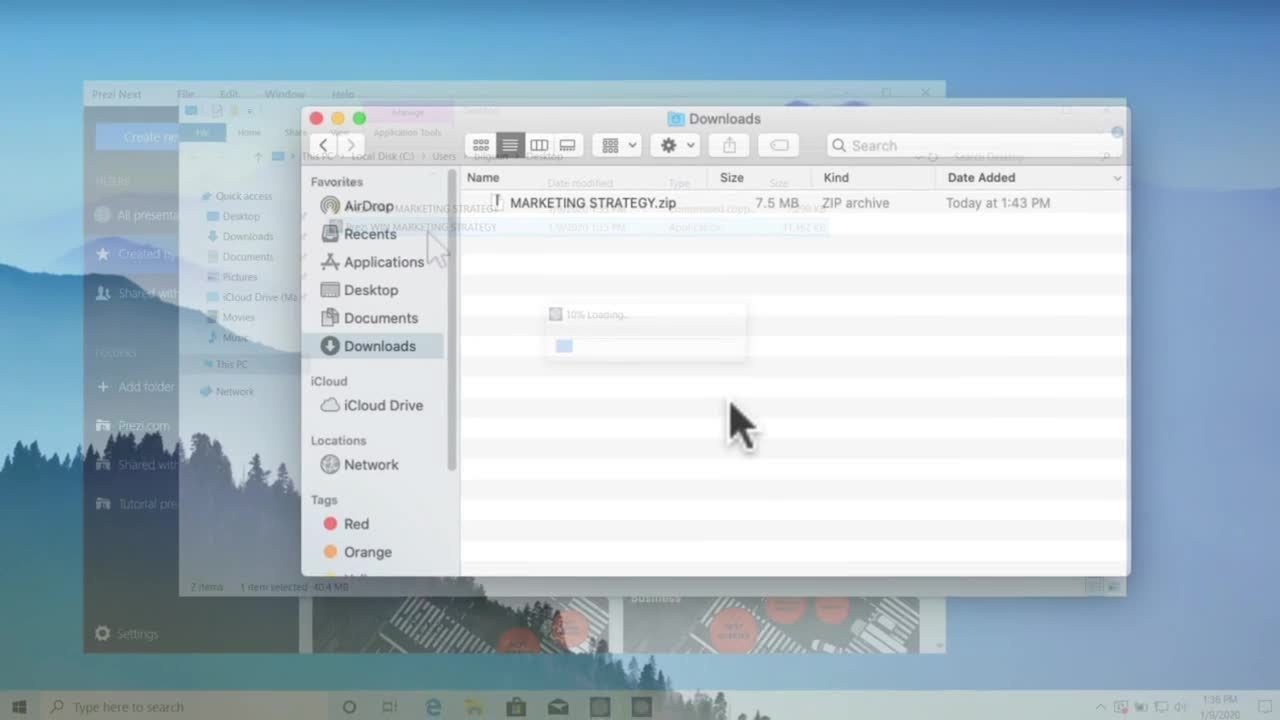Open Applications in Finder sidebar
This screenshot has height=720, width=1280.
(372, 262)
